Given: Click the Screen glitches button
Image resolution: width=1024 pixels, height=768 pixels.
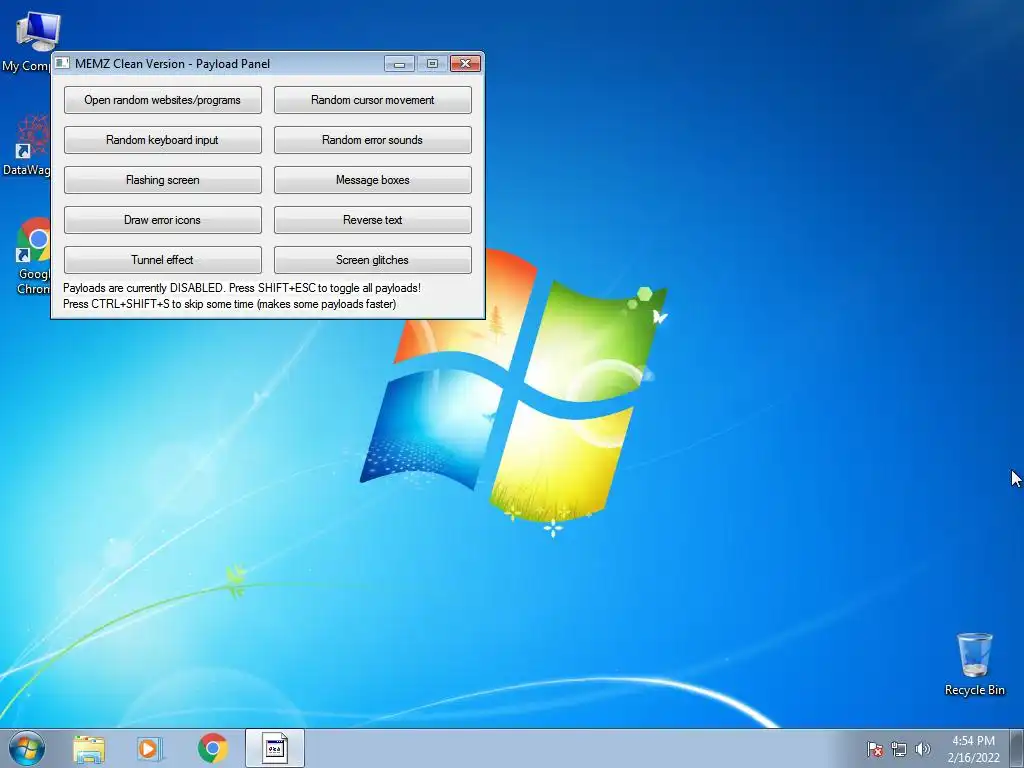Looking at the screenshot, I should tap(372, 259).
